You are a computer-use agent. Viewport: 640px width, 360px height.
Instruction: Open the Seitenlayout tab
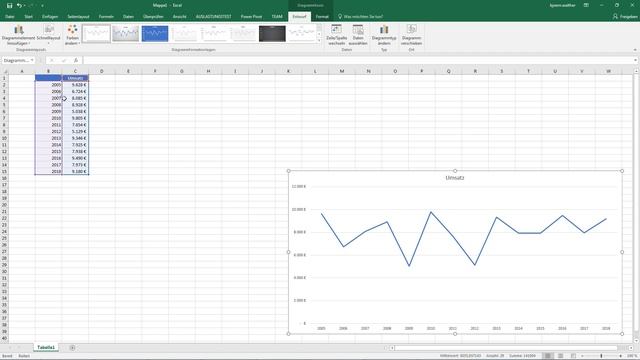click(x=78, y=17)
